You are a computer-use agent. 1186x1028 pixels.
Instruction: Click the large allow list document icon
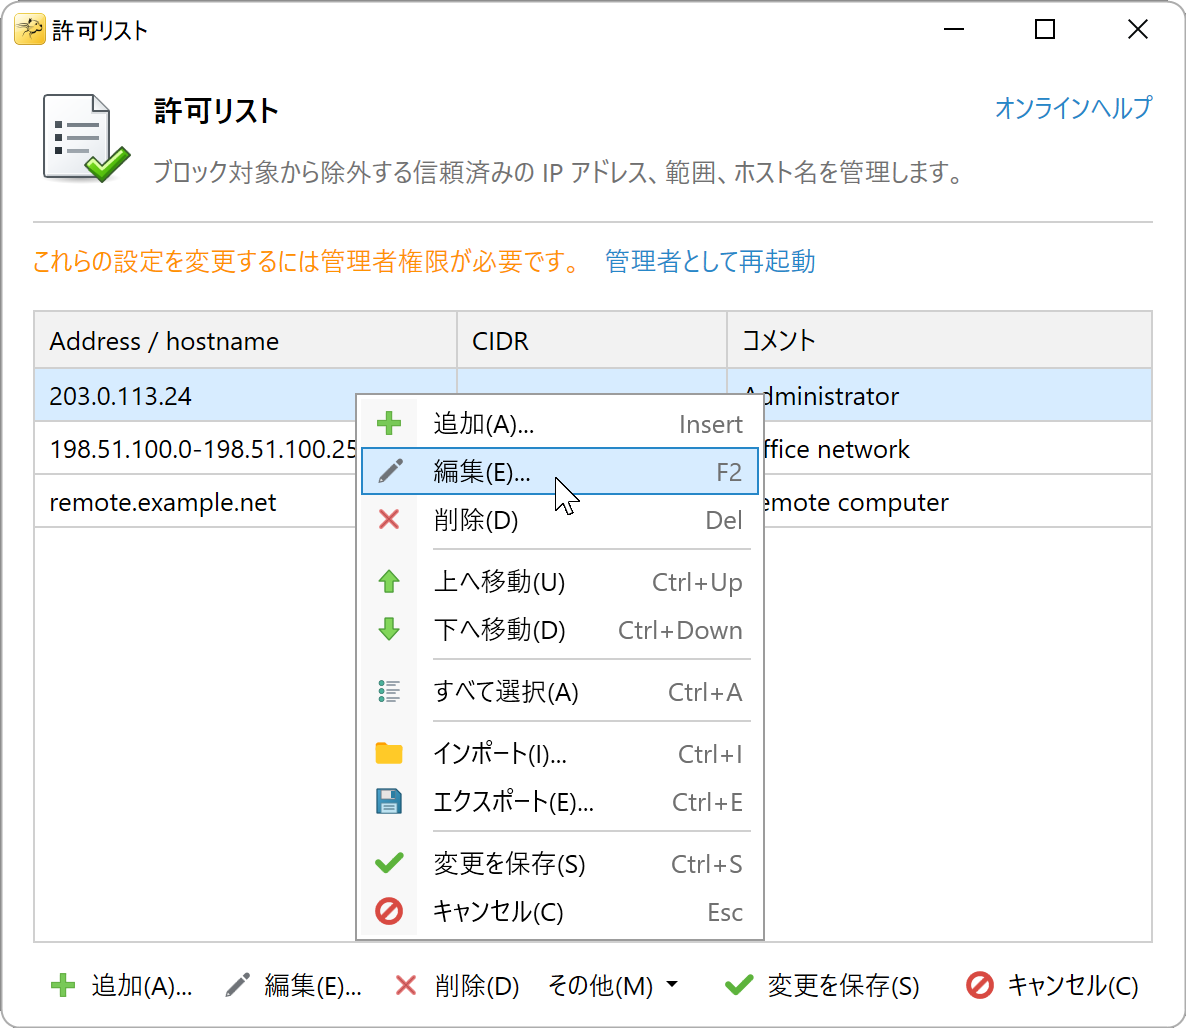pos(85,138)
